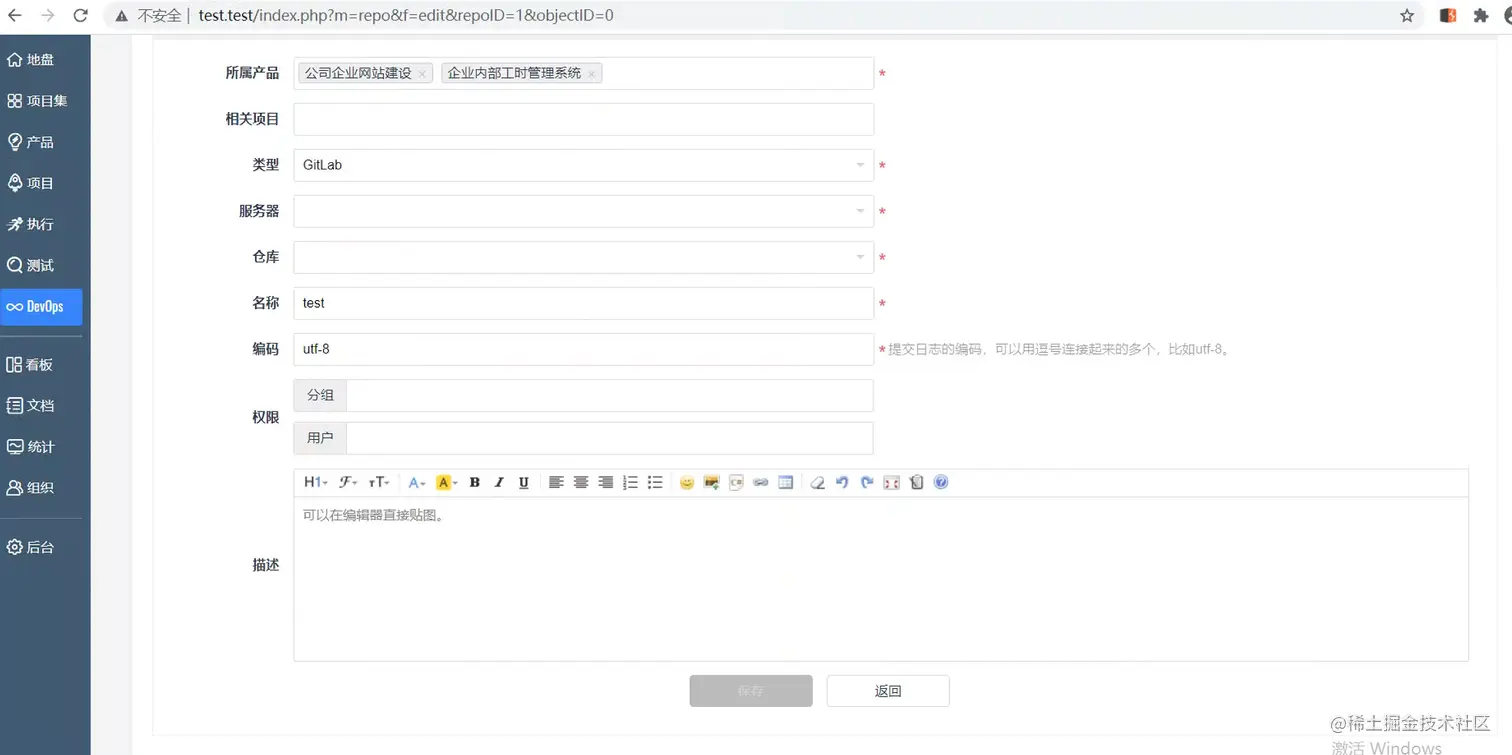Click the 编码 field containing utf-8
1512x755 pixels.
point(584,349)
